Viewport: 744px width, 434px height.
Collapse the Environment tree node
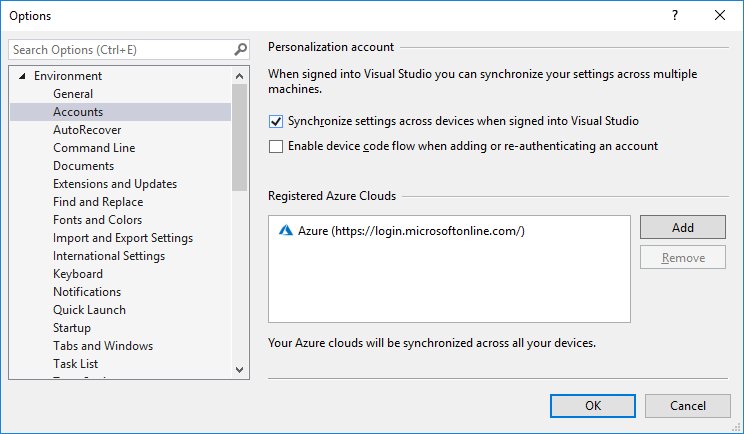coord(22,76)
